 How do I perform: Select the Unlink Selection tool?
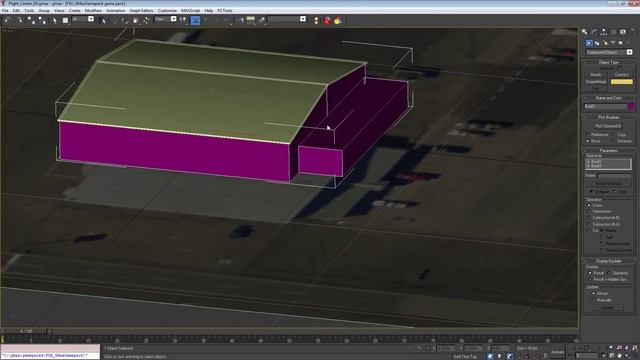point(42,20)
